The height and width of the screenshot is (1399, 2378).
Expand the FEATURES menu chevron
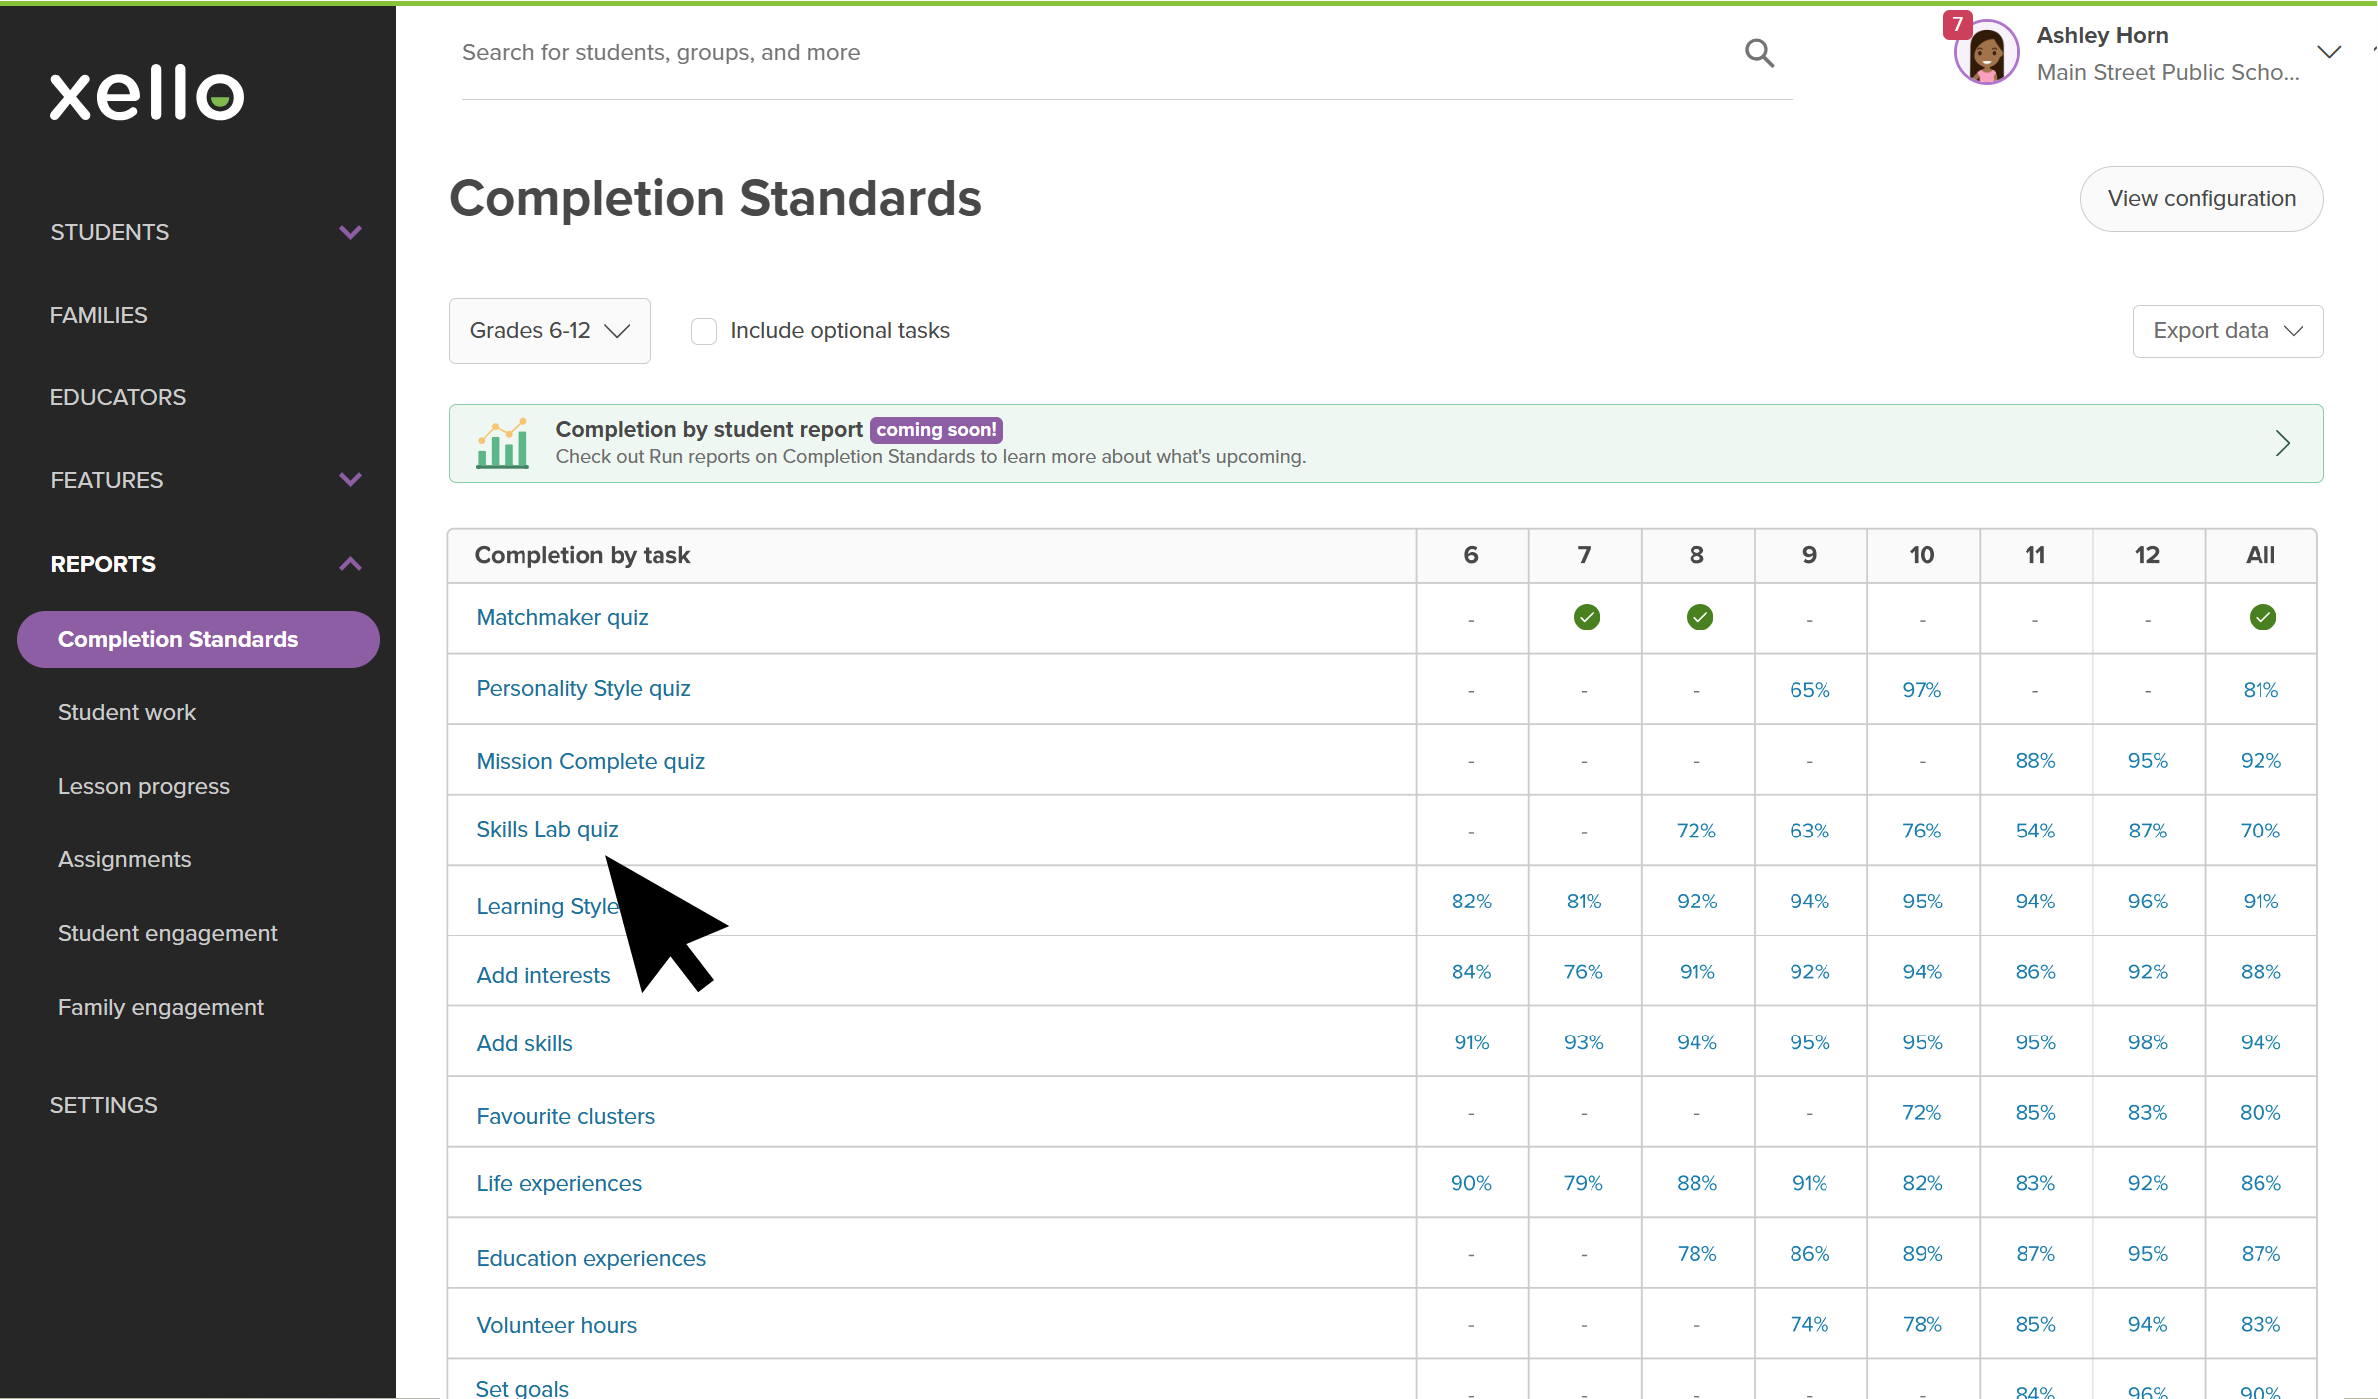(350, 480)
